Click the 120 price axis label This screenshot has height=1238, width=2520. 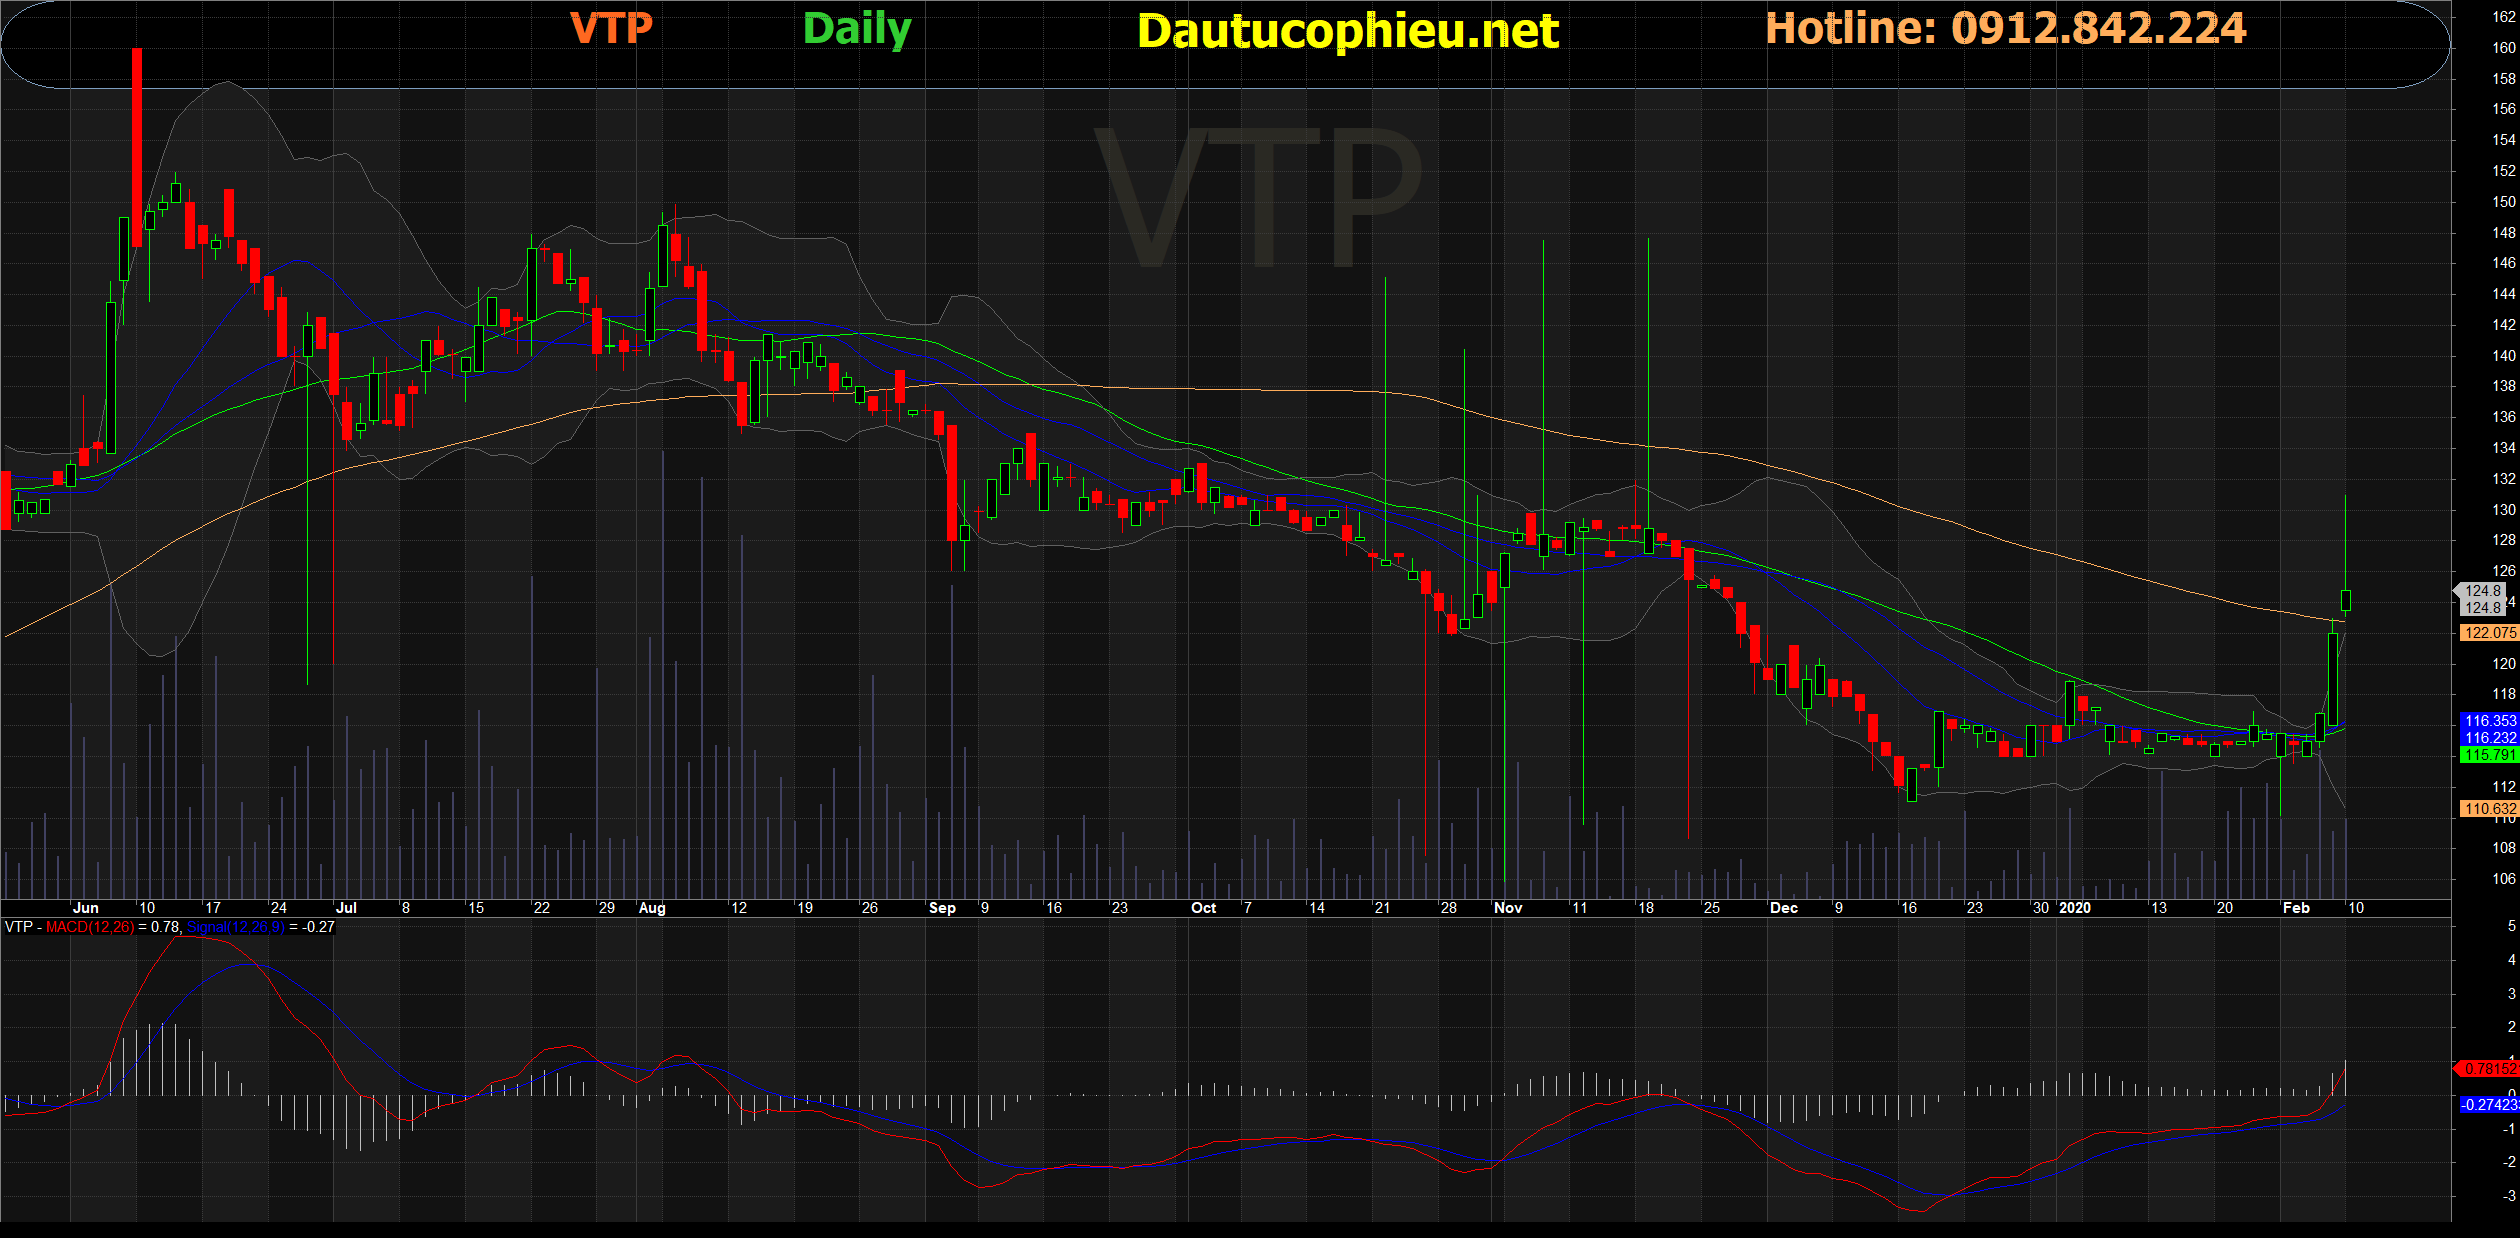pos(2504,664)
